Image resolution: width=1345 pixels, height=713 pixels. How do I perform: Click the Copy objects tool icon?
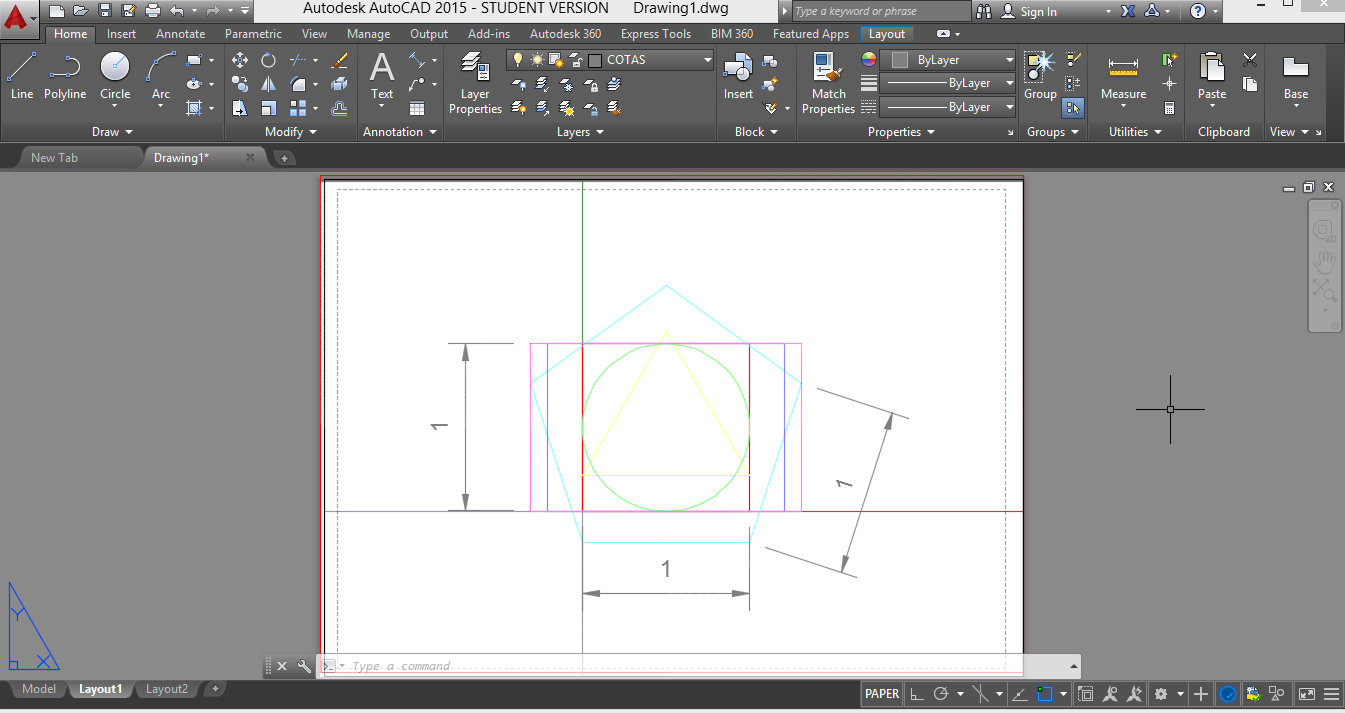click(x=240, y=84)
